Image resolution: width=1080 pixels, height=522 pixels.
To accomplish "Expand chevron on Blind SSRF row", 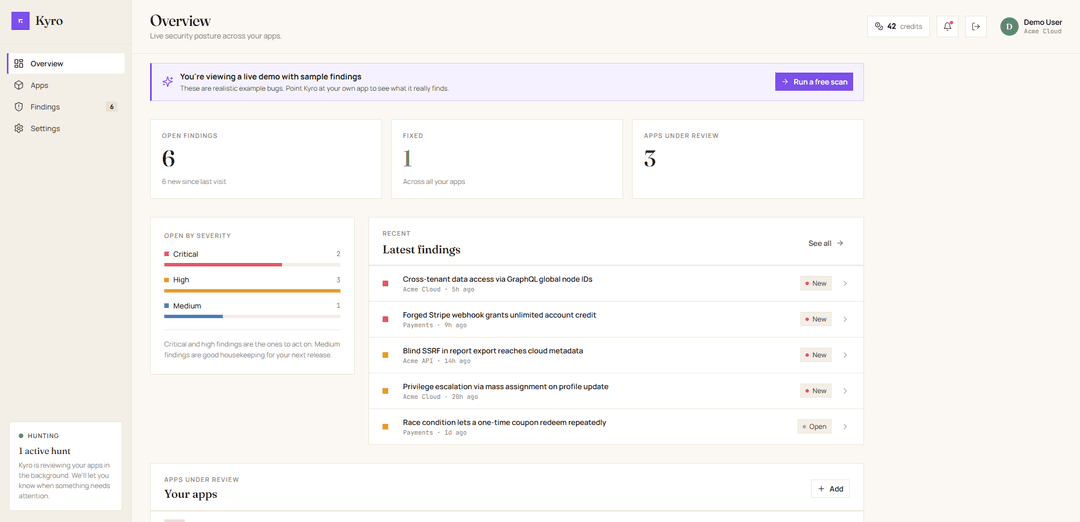I will 845,355.
